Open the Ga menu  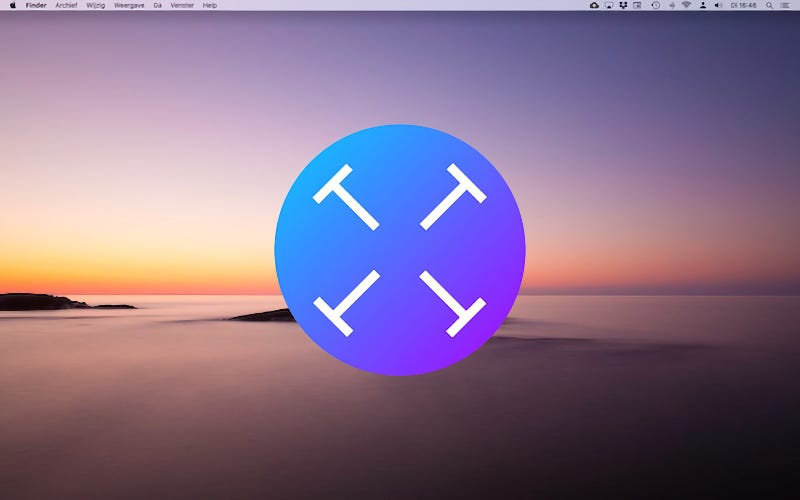coord(158,5)
